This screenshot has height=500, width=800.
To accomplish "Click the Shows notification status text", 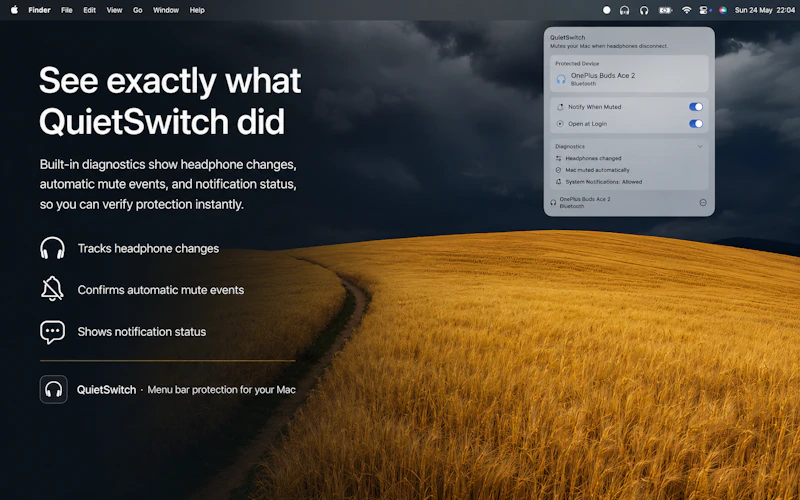I will (x=142, y=332).
